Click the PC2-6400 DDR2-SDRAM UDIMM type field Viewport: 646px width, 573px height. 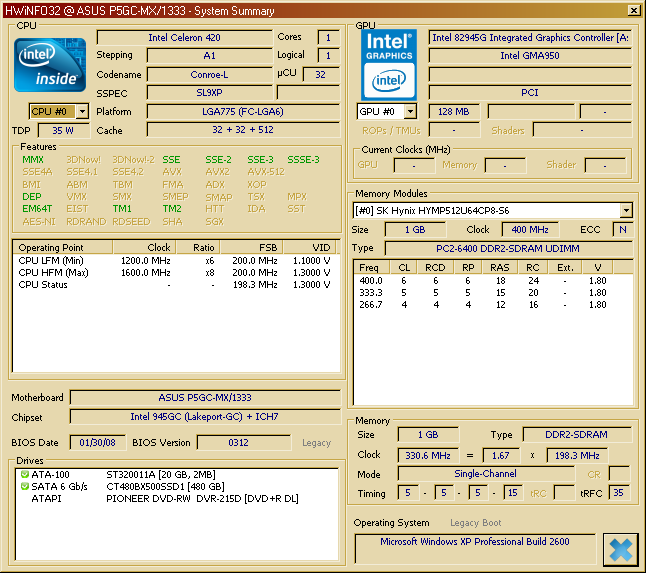pyautogui.click(x=508, y=248)
